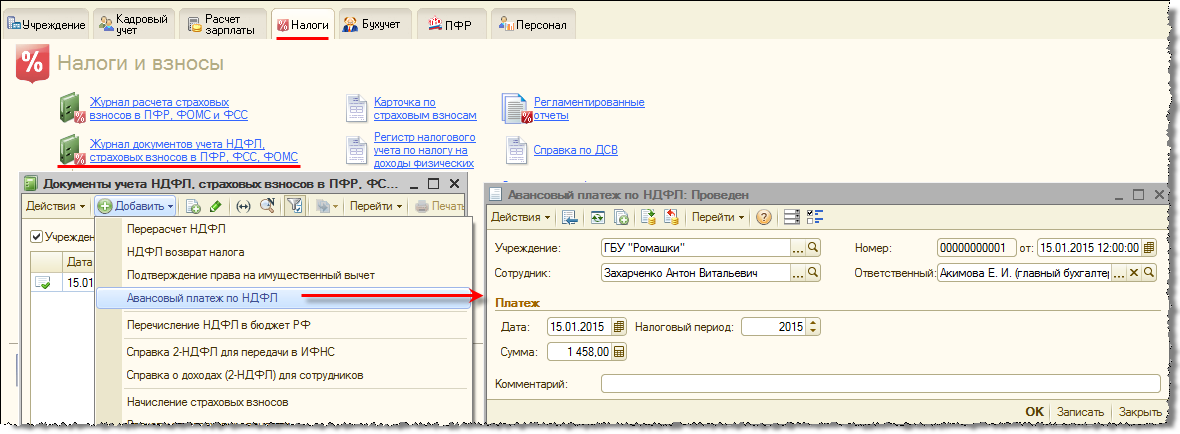Open the Учреждение section tab
Screen dimensions: 1180x434
45,25
